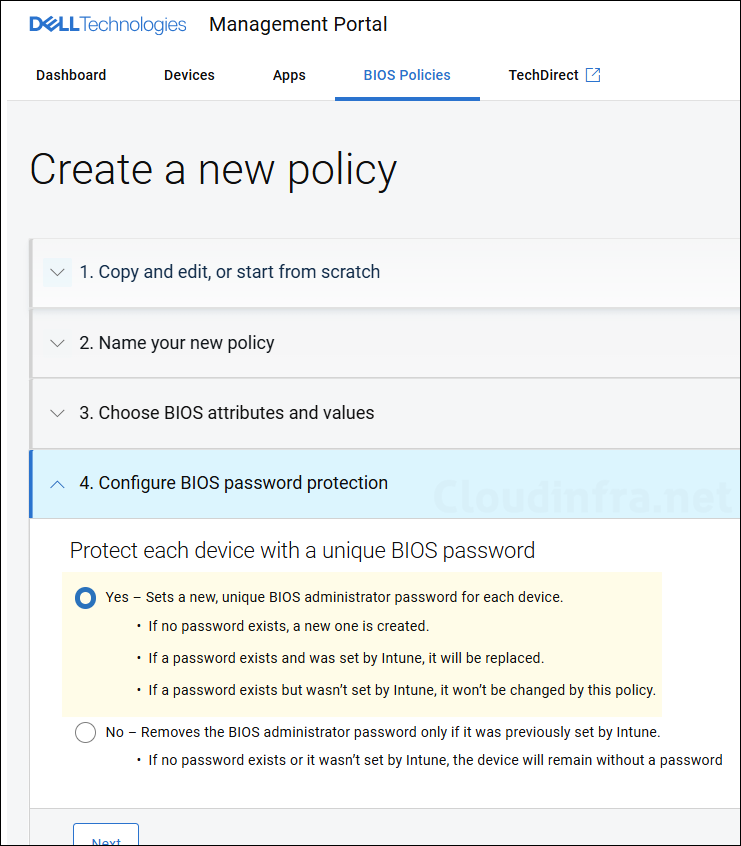Open the Dashboard tab
The height and width of the screenshot is (846, 741).
pyautogui.click(x=71, y=75)
